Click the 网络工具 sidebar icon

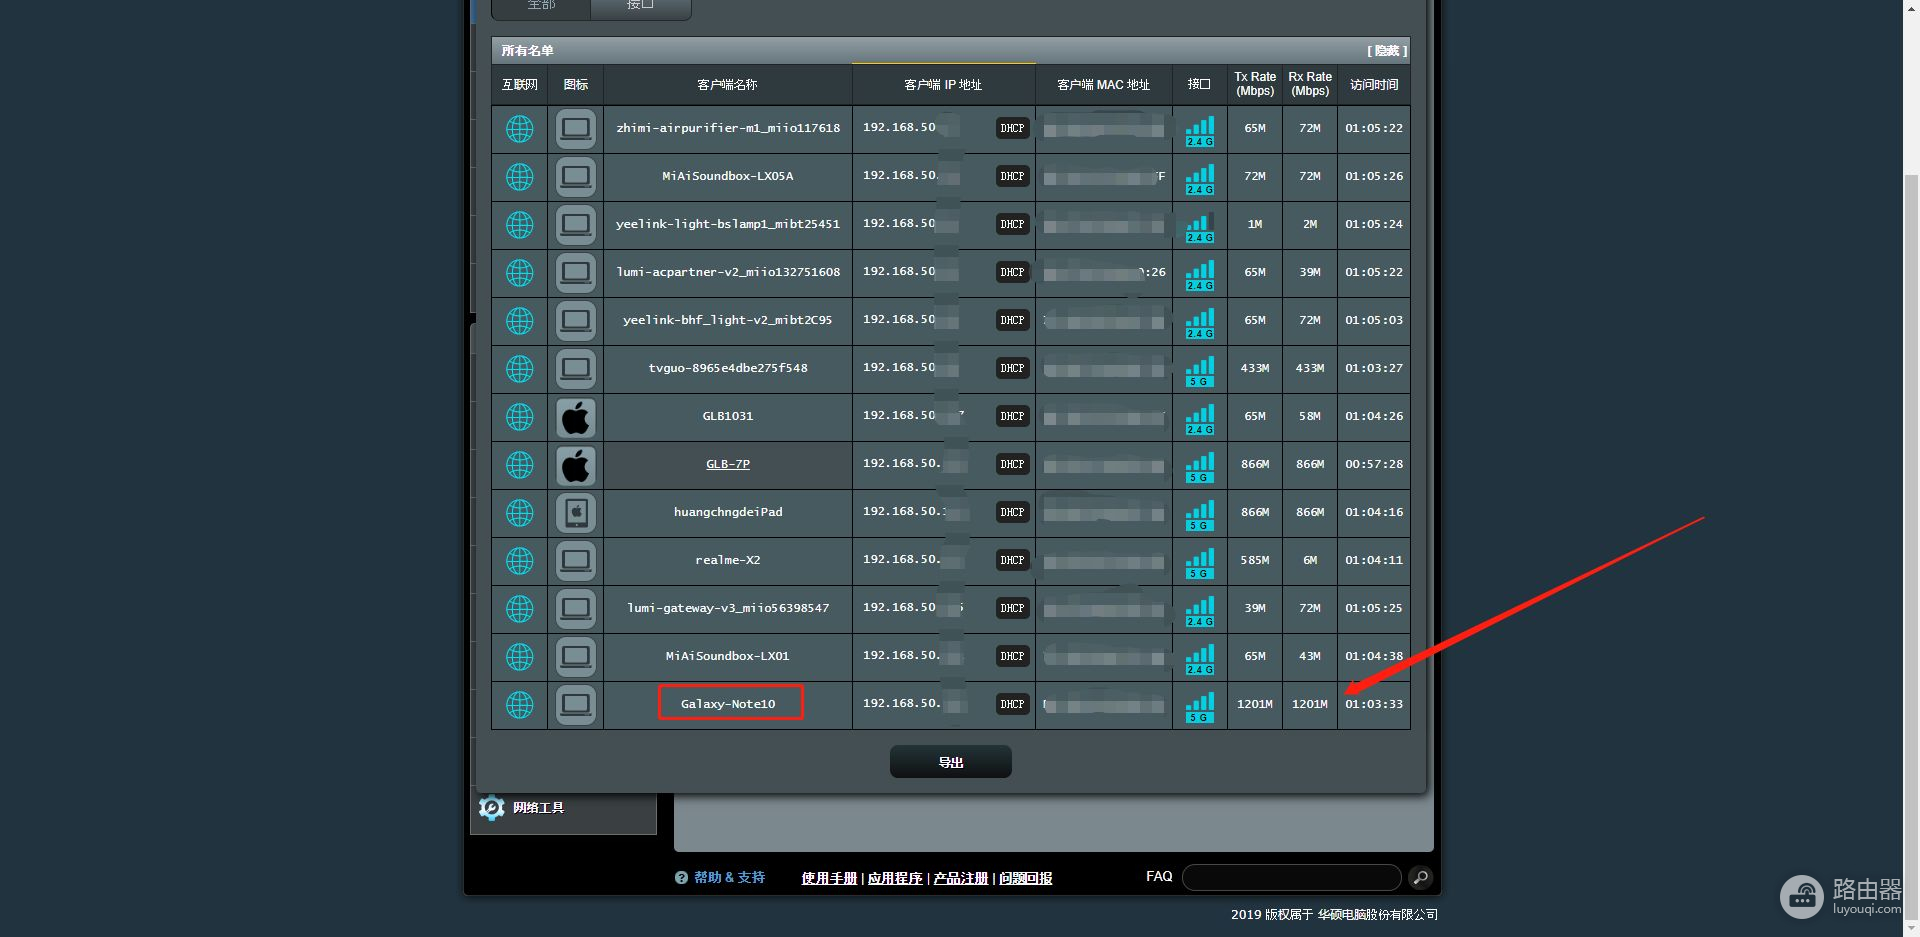[491, 808]
